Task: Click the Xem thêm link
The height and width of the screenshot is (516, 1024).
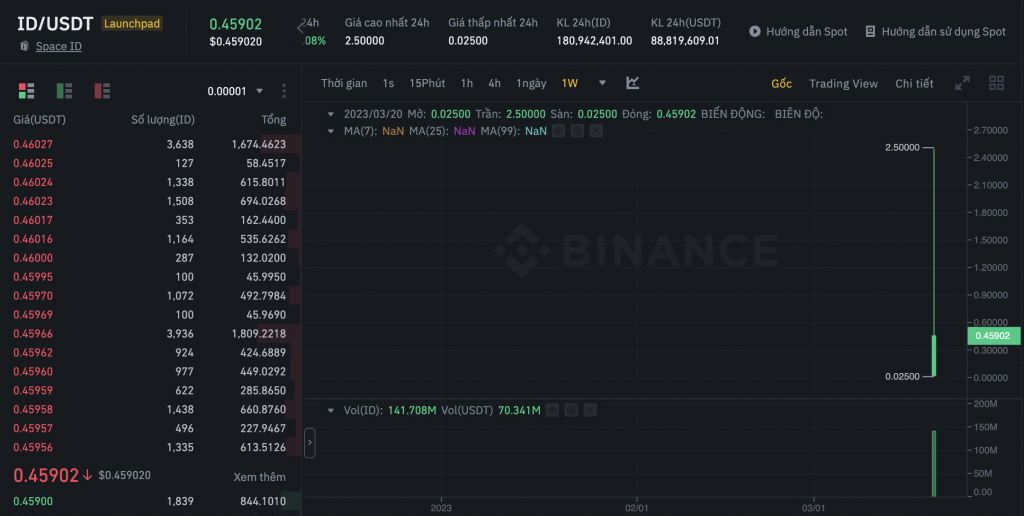Action: point(259,477)
